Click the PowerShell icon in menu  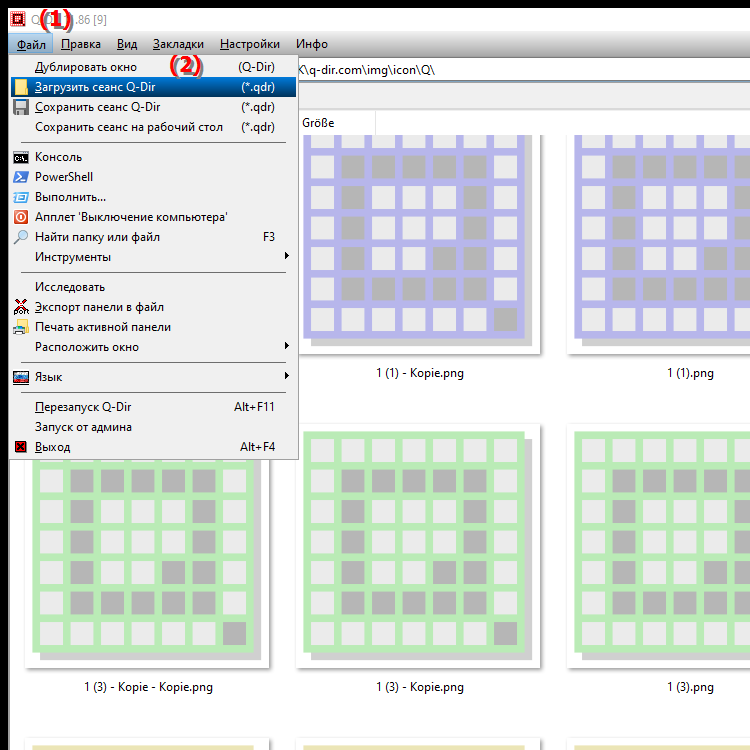point(21,177)
